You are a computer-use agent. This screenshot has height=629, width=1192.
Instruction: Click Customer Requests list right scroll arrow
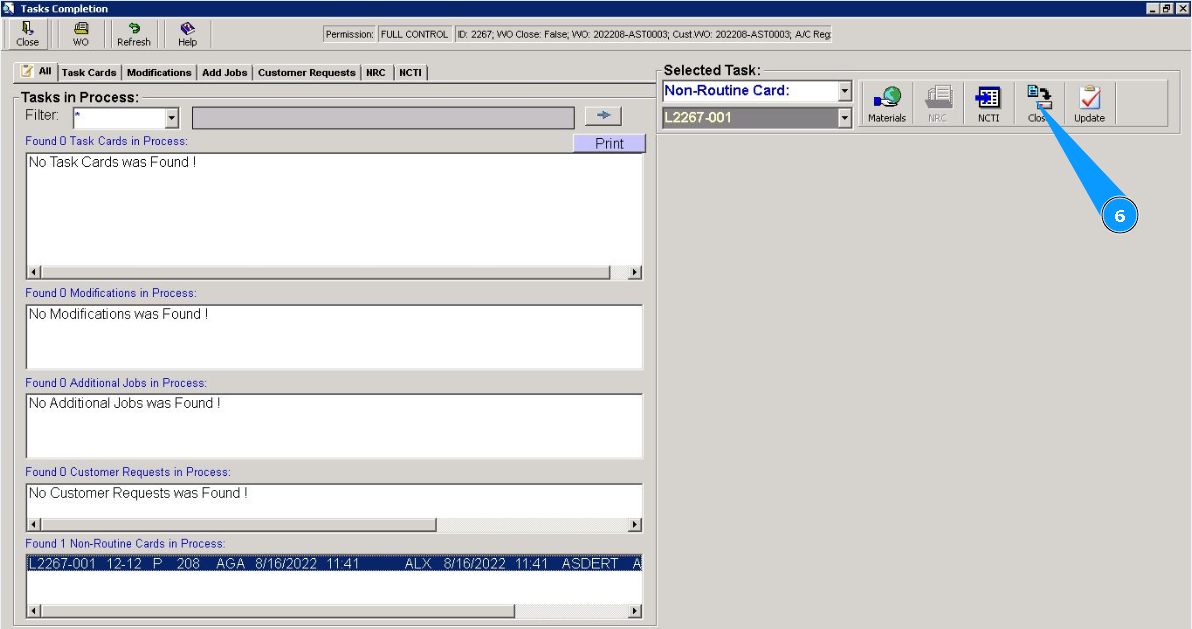[635, 525]
